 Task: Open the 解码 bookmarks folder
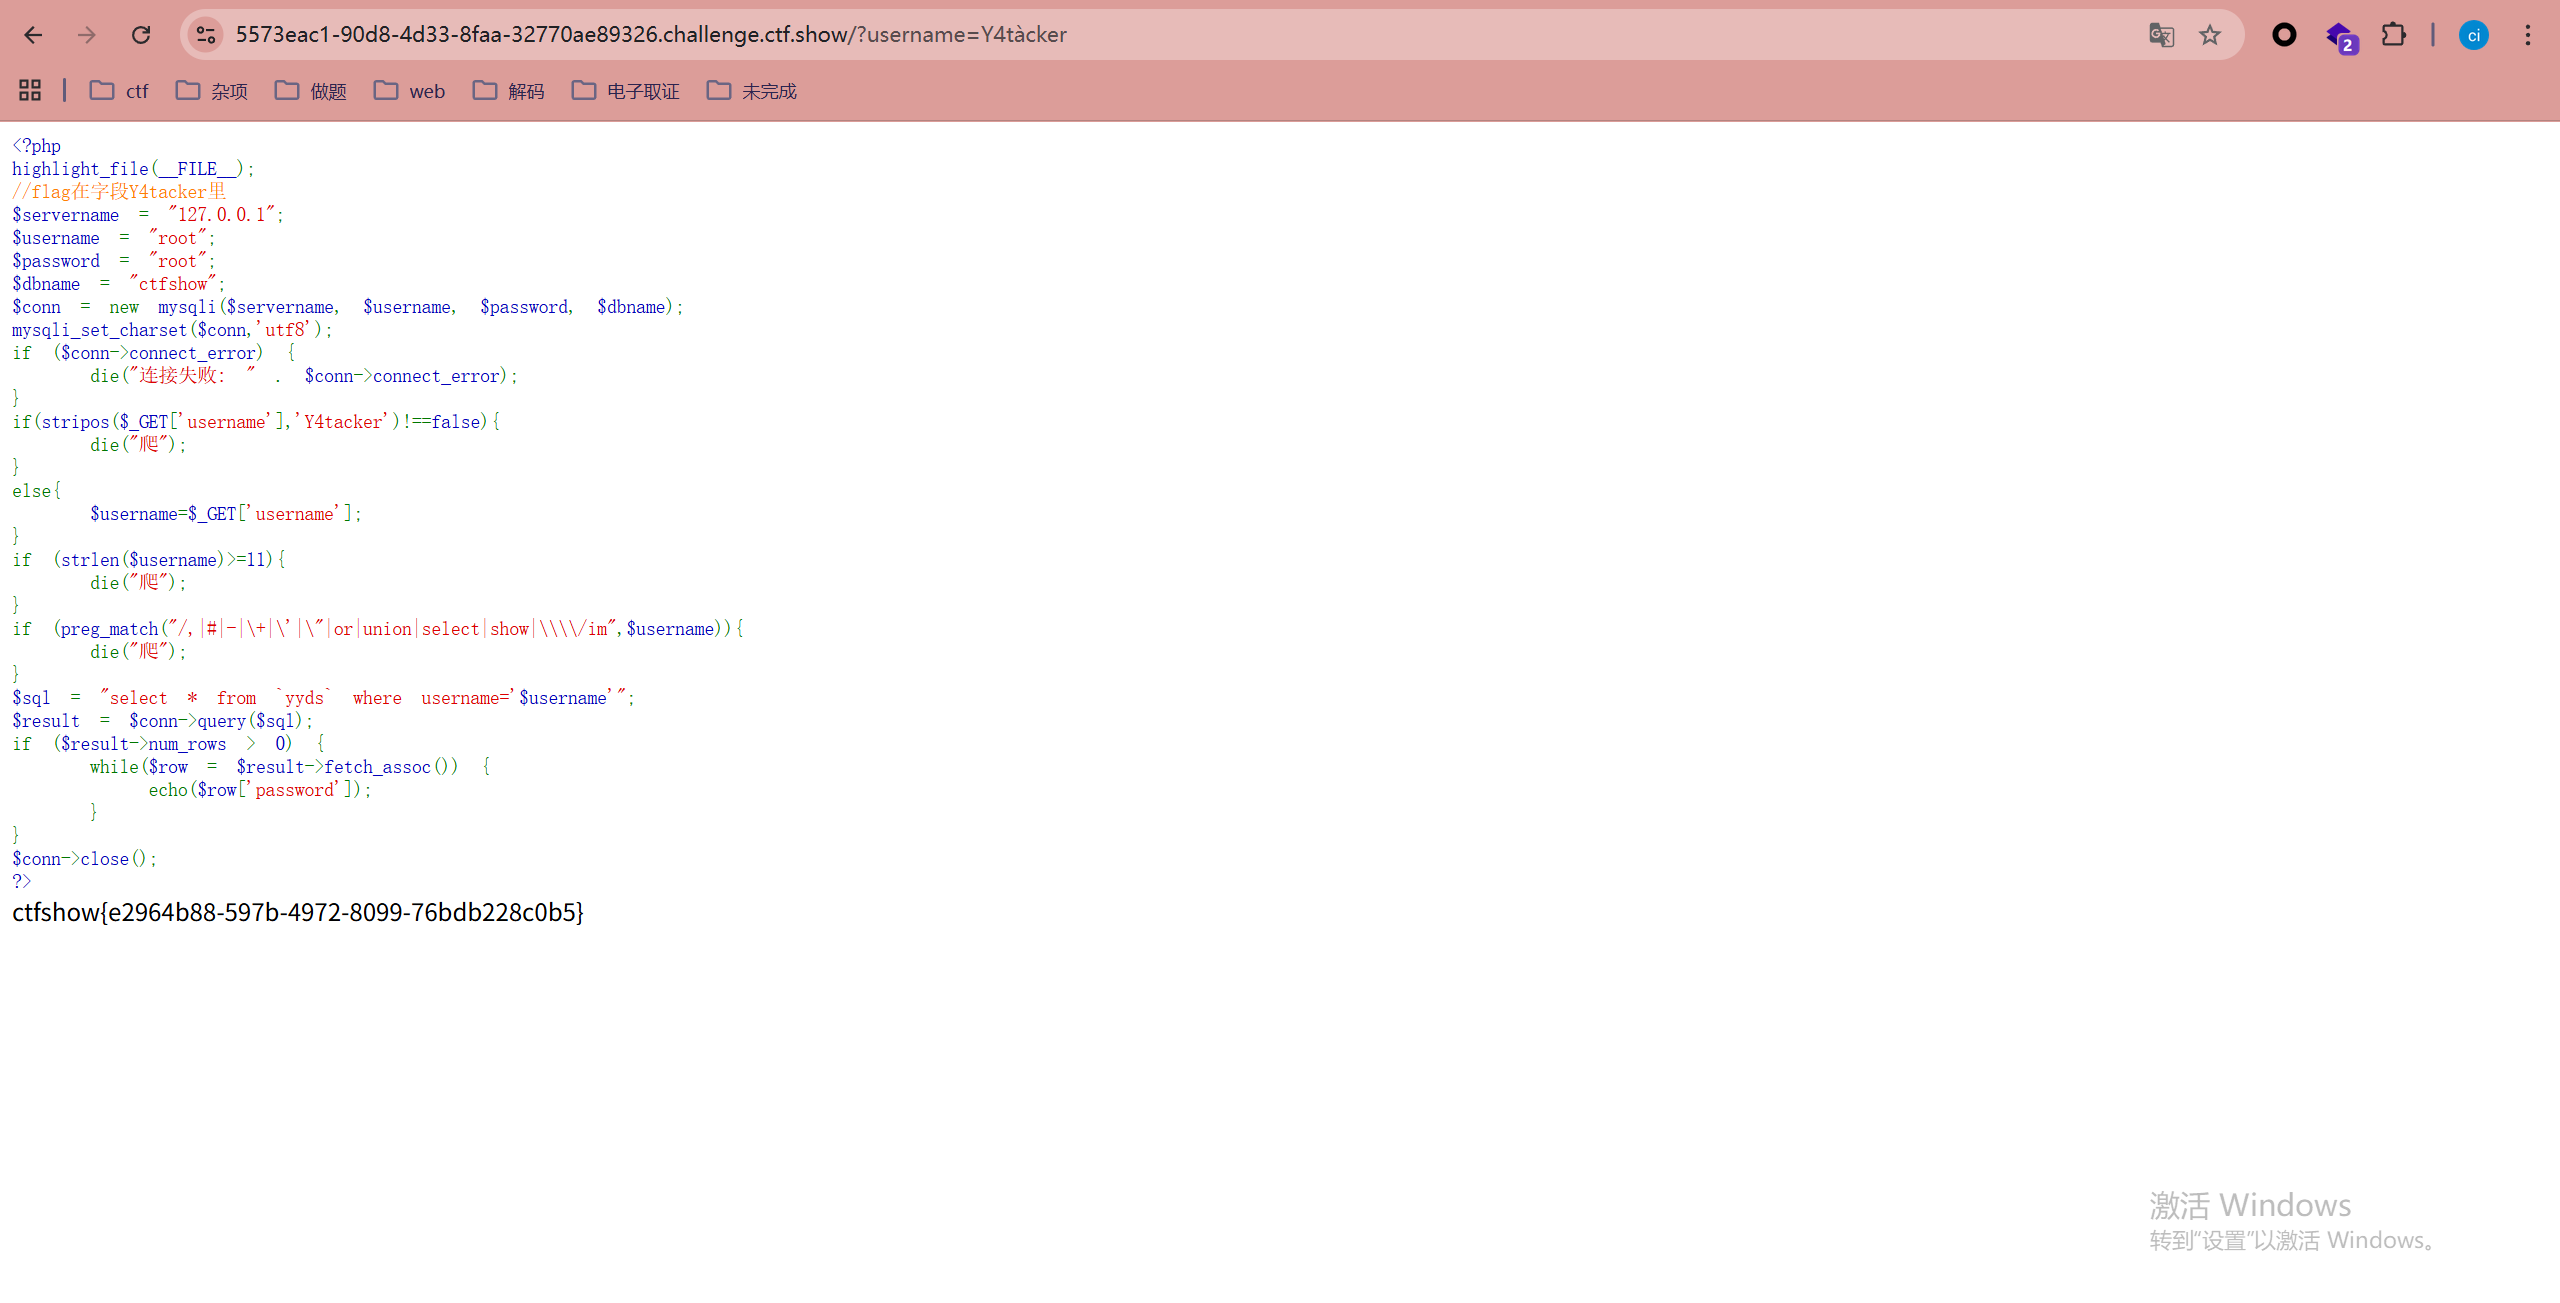click(509, 91)
